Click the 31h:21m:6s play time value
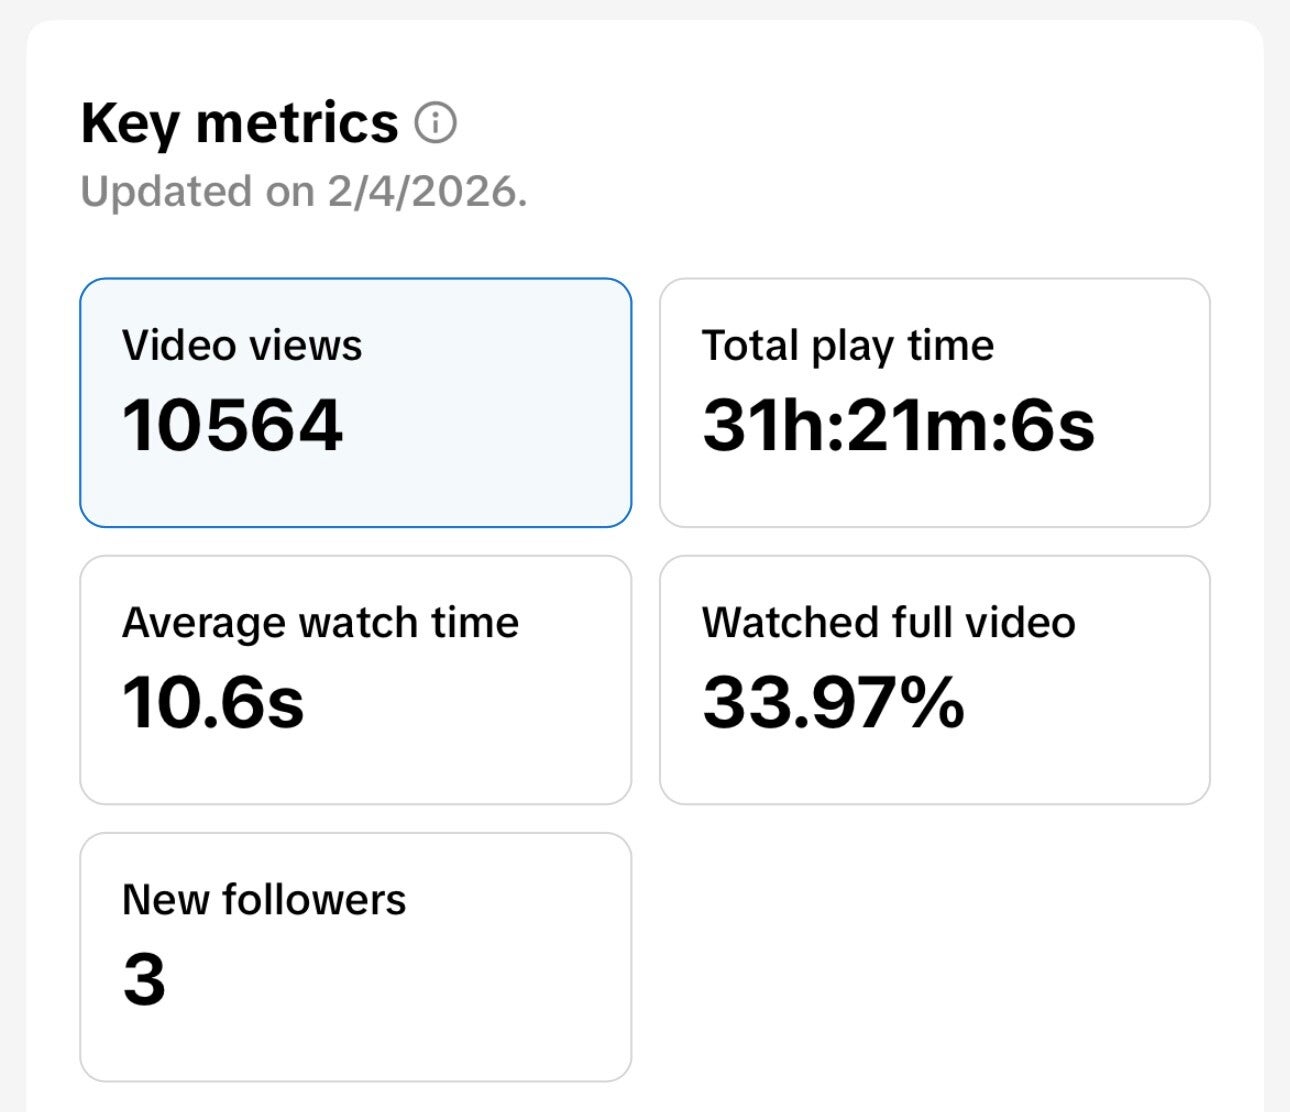This screenshot has height=1112, width=1290. [x=898, y=425]
